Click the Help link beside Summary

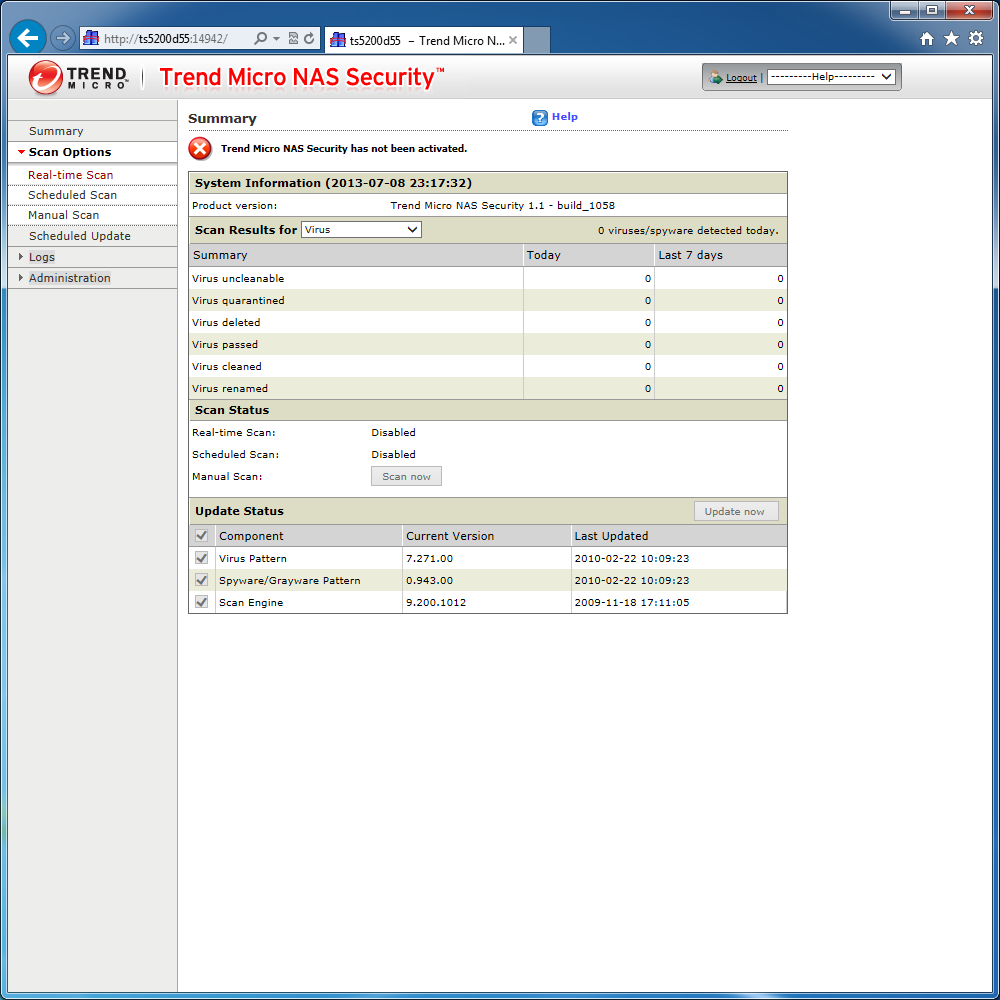(564, 117)
